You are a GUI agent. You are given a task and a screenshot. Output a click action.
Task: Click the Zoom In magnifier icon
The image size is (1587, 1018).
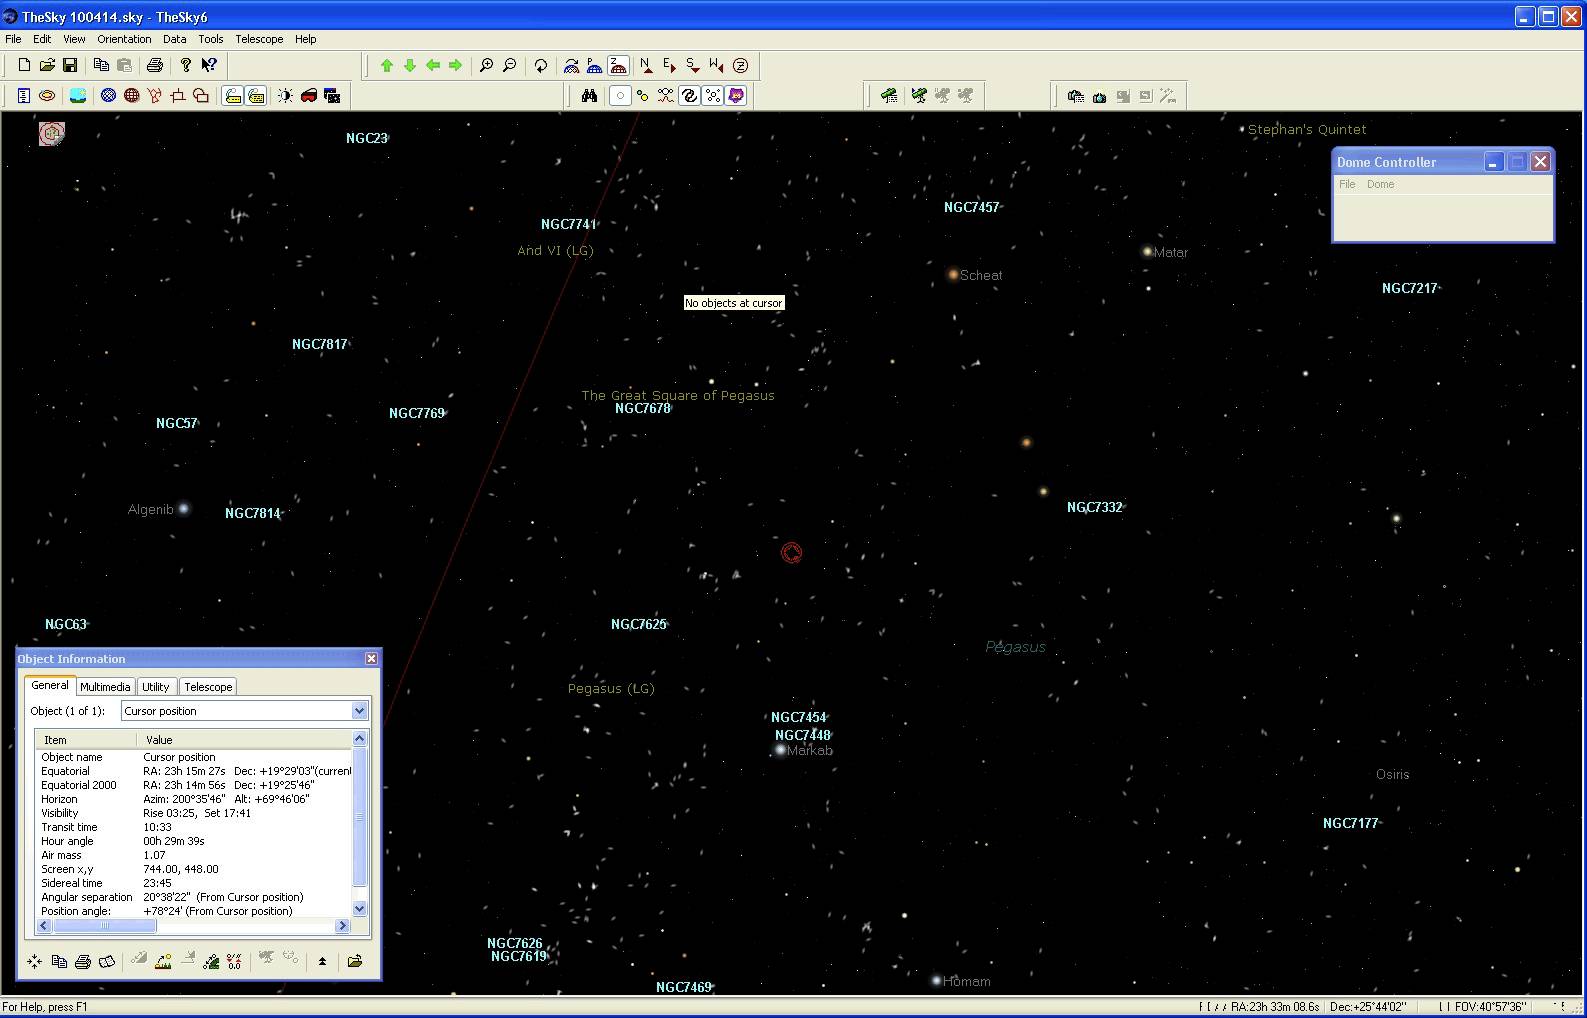486,66
